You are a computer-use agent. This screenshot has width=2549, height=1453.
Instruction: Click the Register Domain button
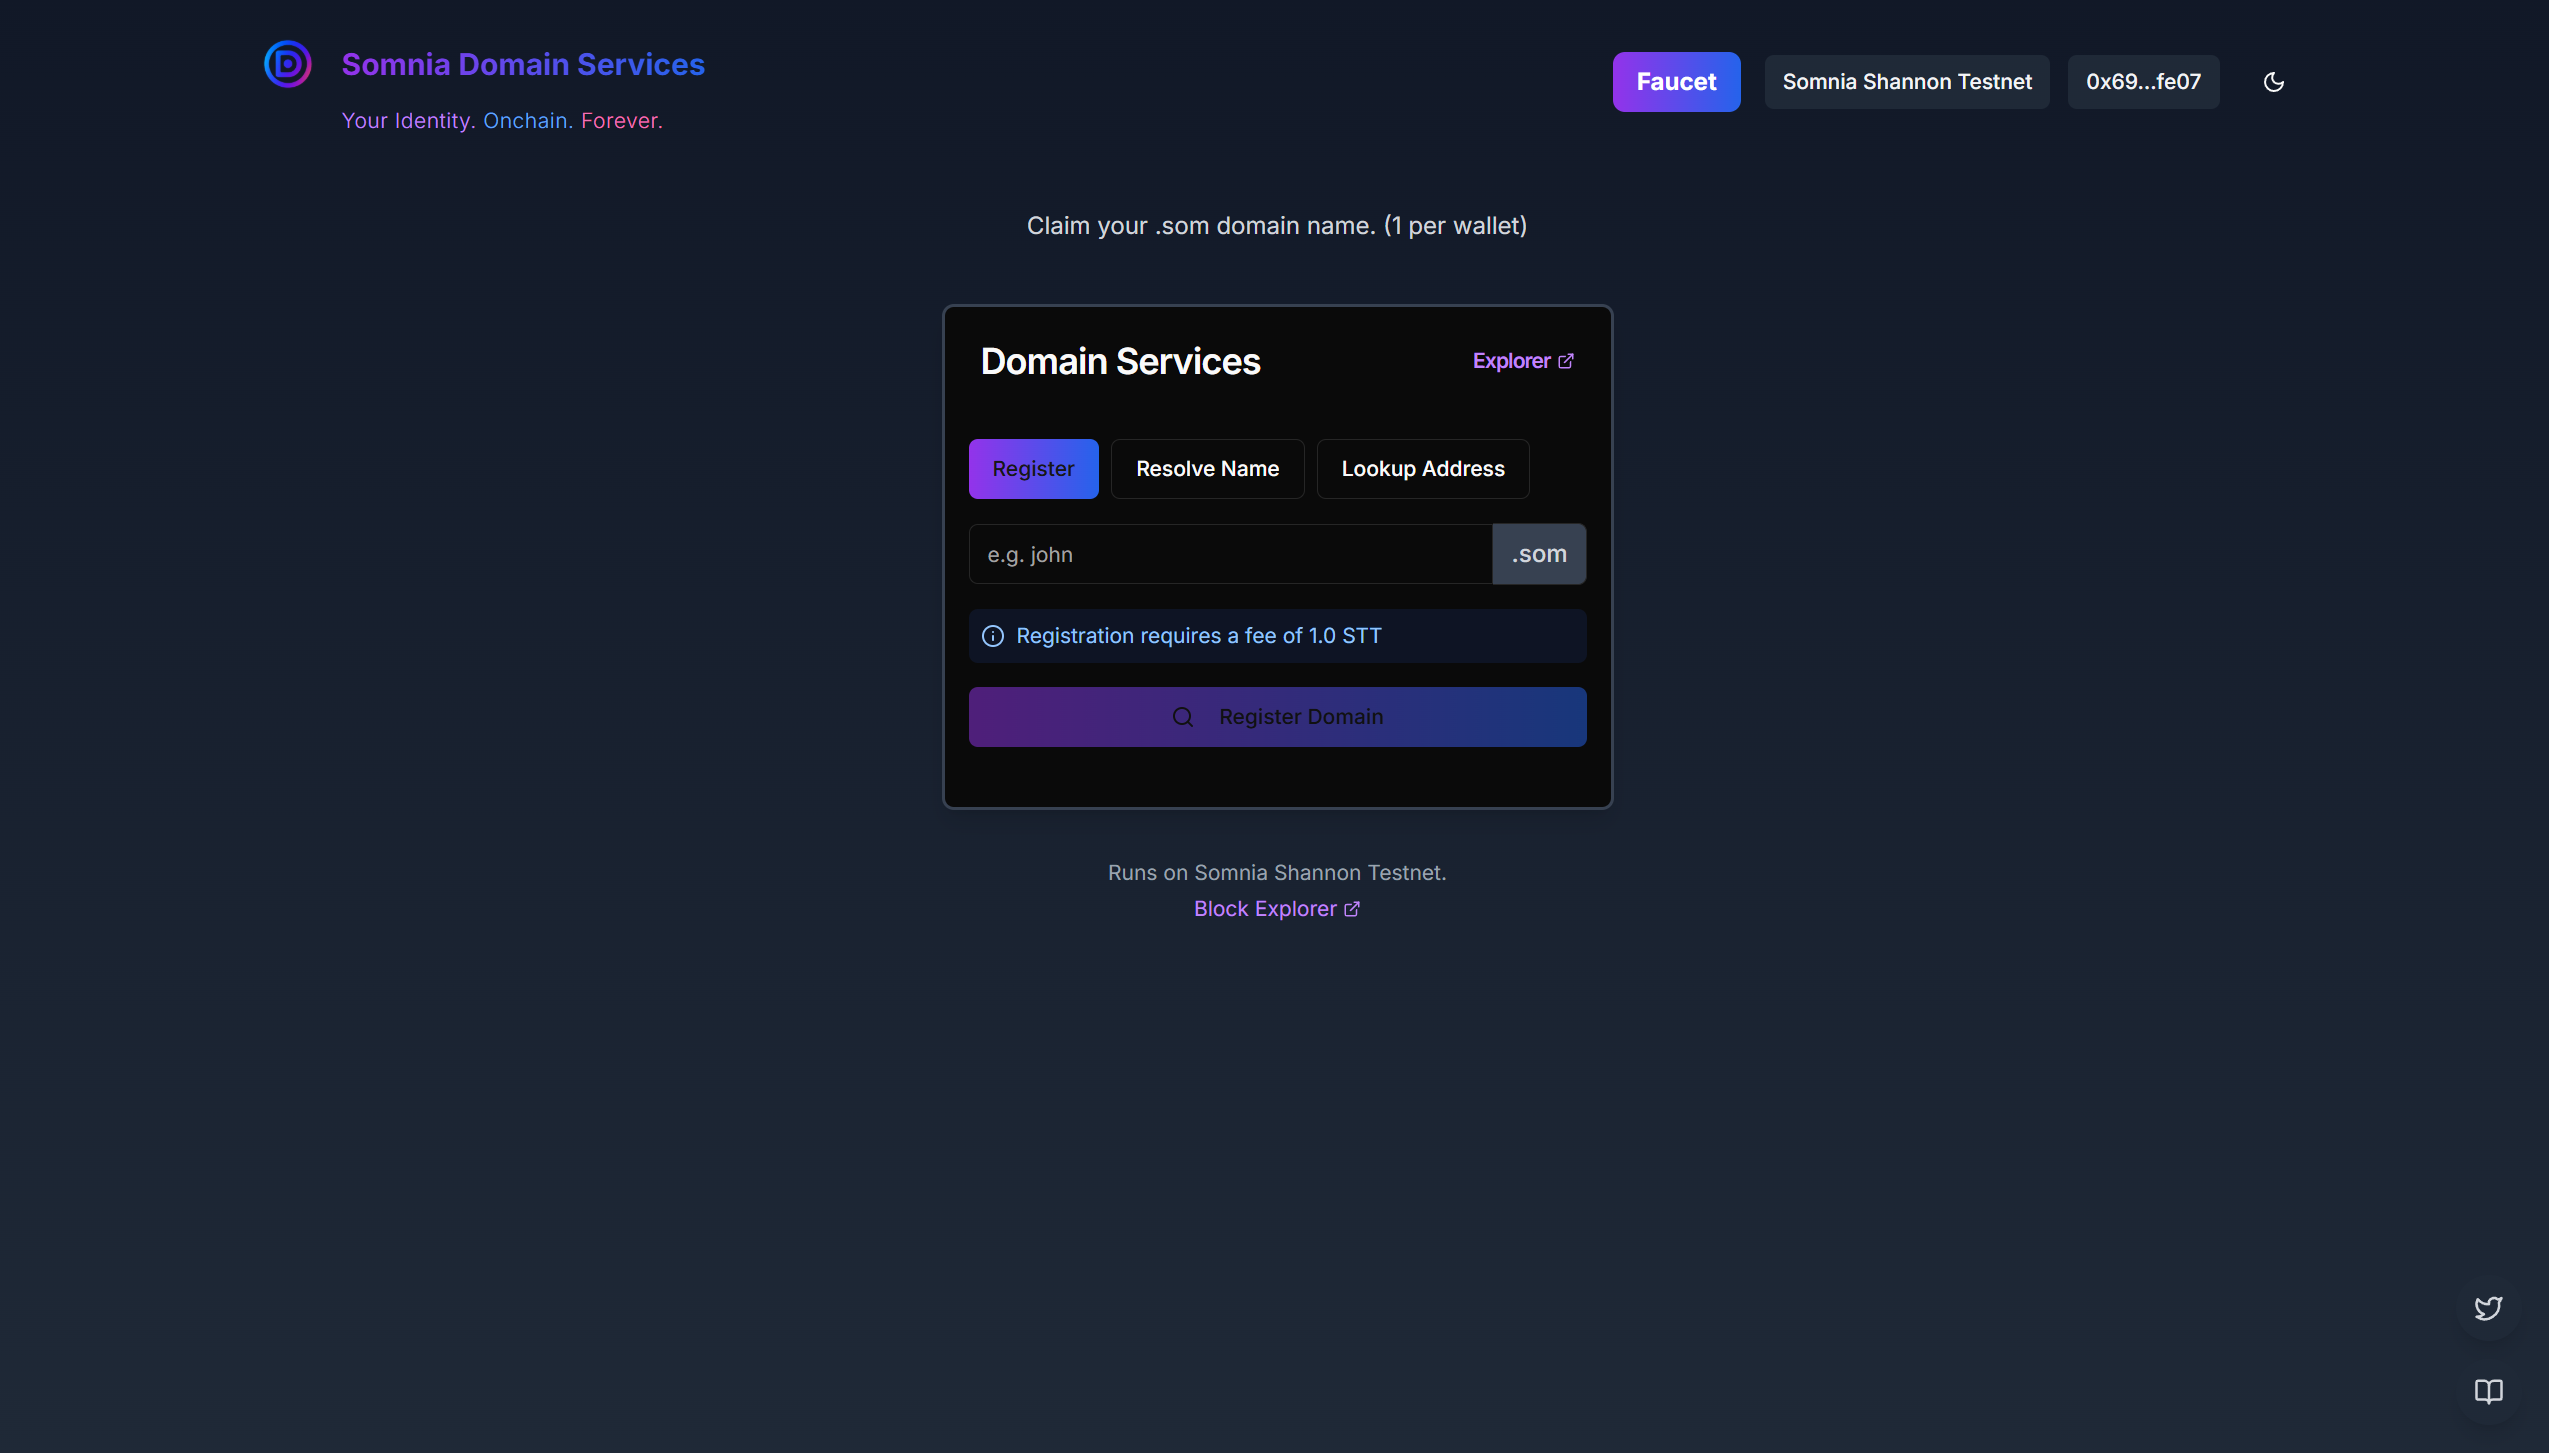tap(1277, 717)
